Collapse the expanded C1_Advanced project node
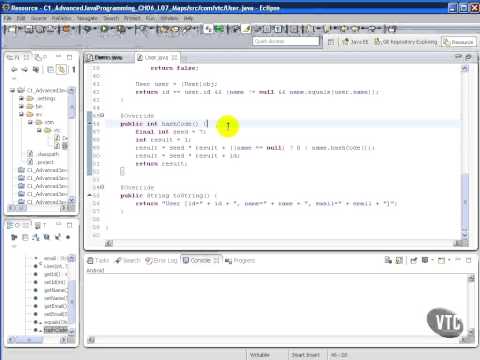480x360 pixels. point(13,90)
